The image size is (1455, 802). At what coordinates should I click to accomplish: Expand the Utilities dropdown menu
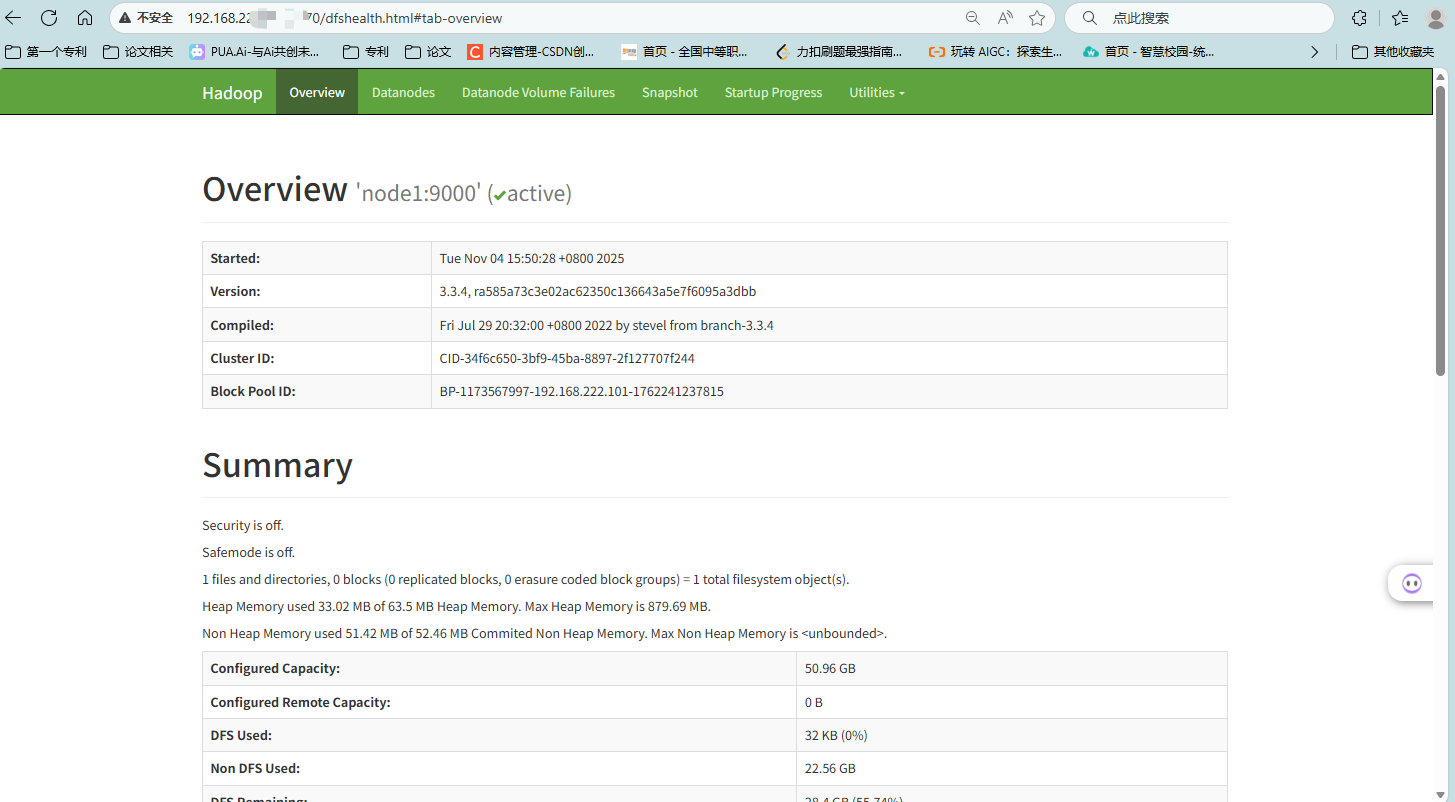click(877, 92)
